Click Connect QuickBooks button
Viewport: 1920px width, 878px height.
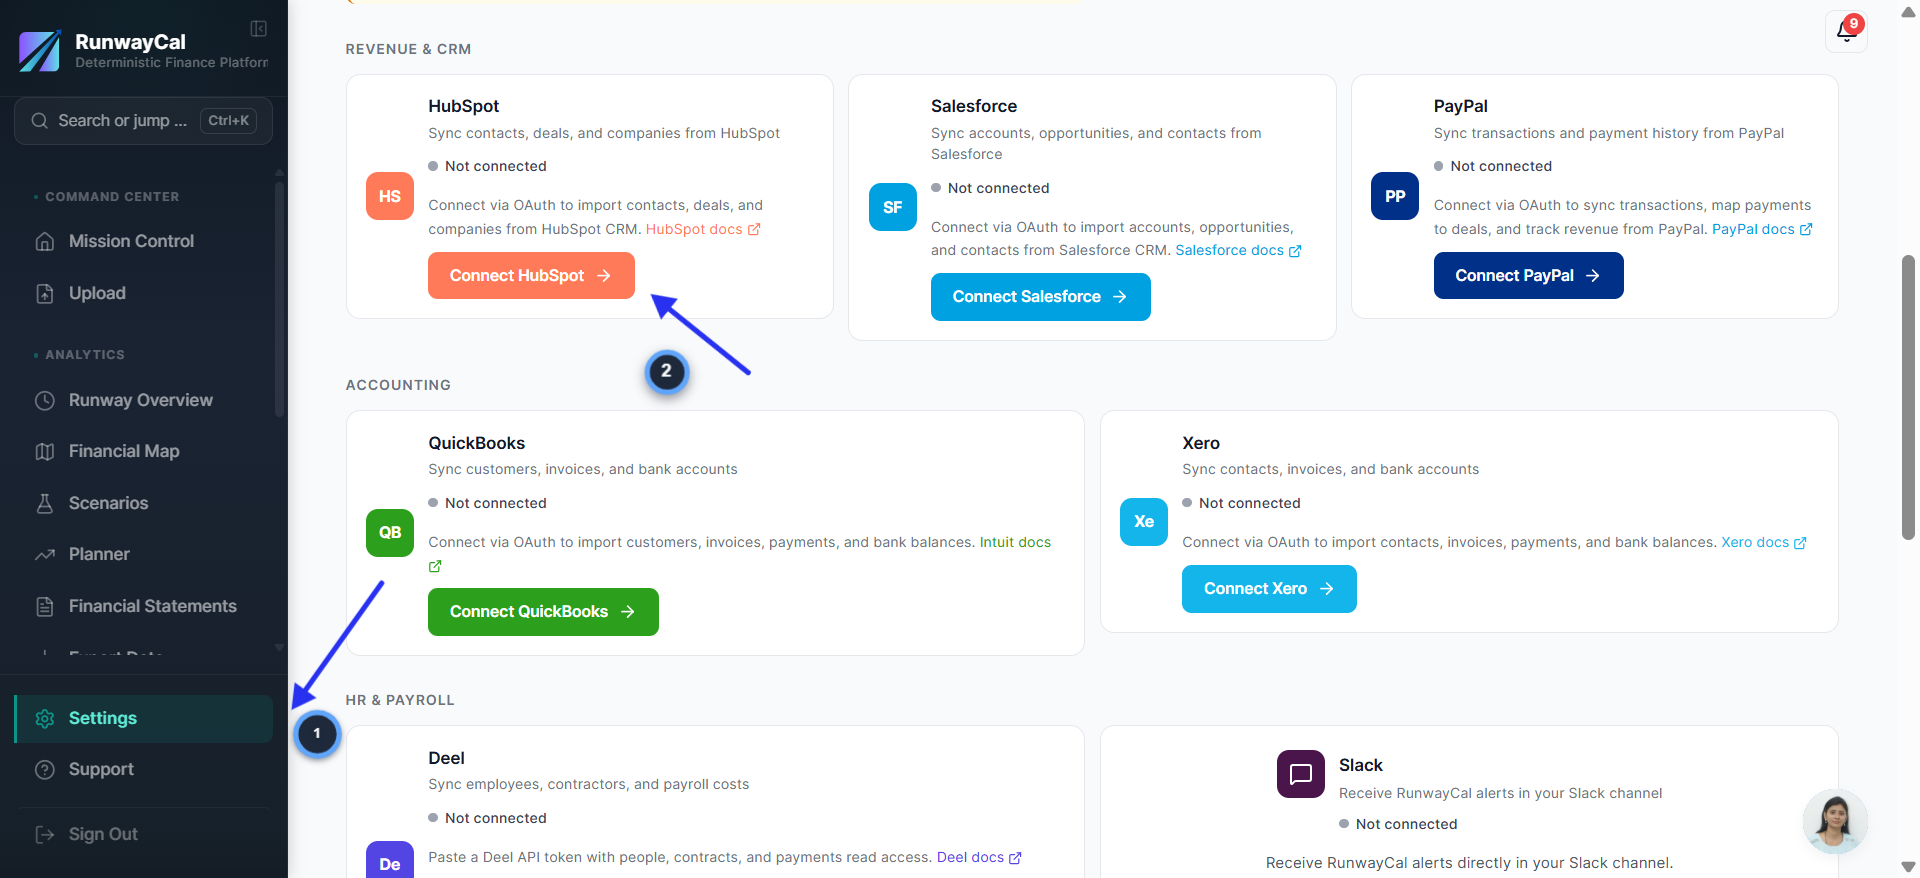(x=543, y=611)
